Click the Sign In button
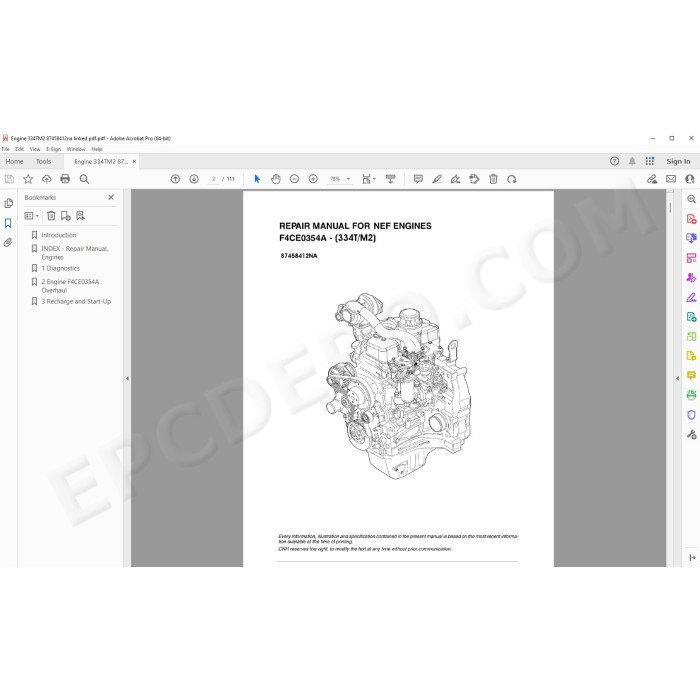The height and width of the screenshot is (700, 700). [678, 161]
